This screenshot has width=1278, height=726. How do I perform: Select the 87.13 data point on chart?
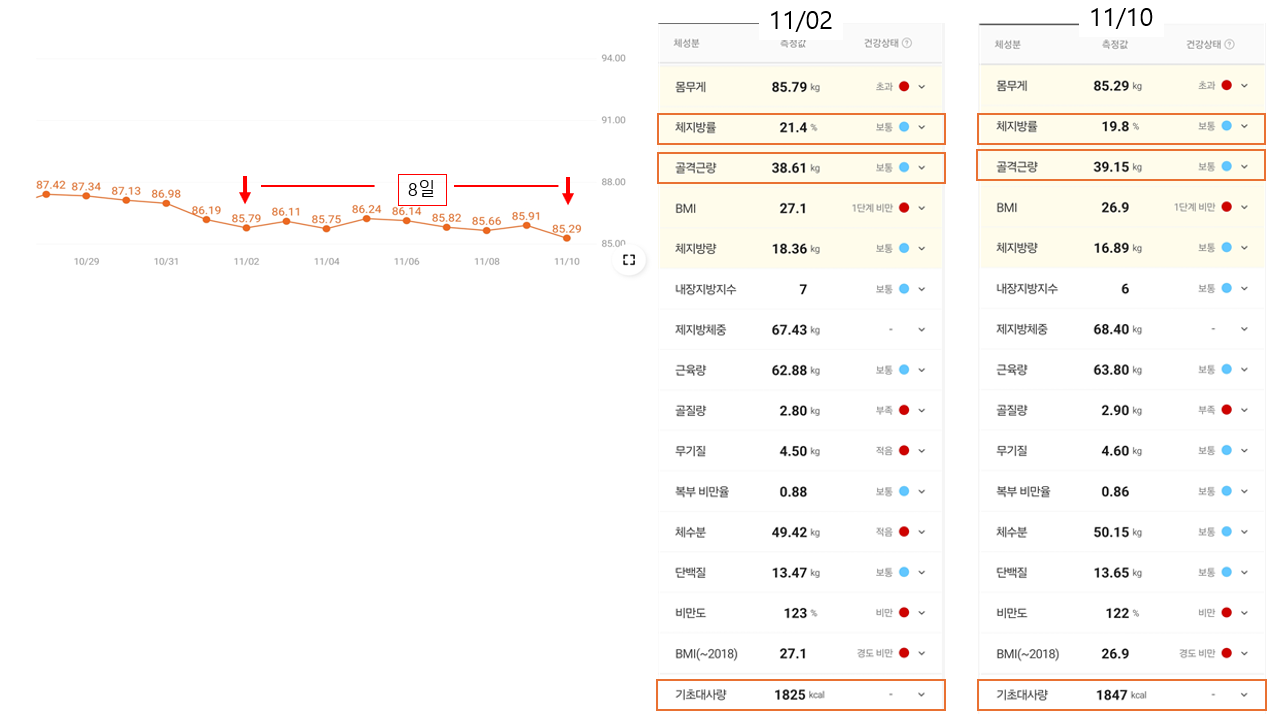tap(126, 200)
